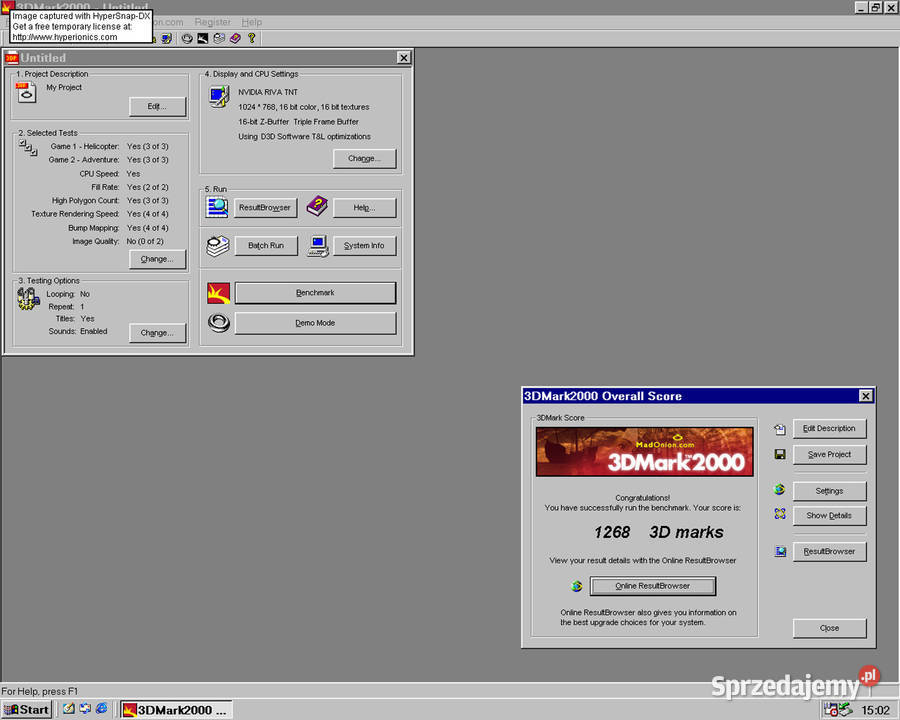The height and width of the screenshot is (720, 900).
Task: Click Change... under Display and CPU Settings
Action: [x=364, y=158]
